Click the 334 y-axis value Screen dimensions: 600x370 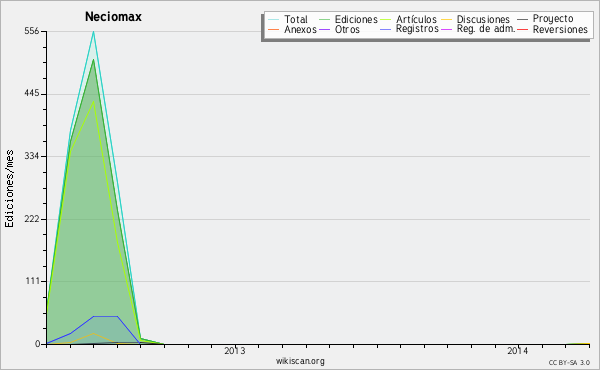pyautogui.click(x=32, y=156)
